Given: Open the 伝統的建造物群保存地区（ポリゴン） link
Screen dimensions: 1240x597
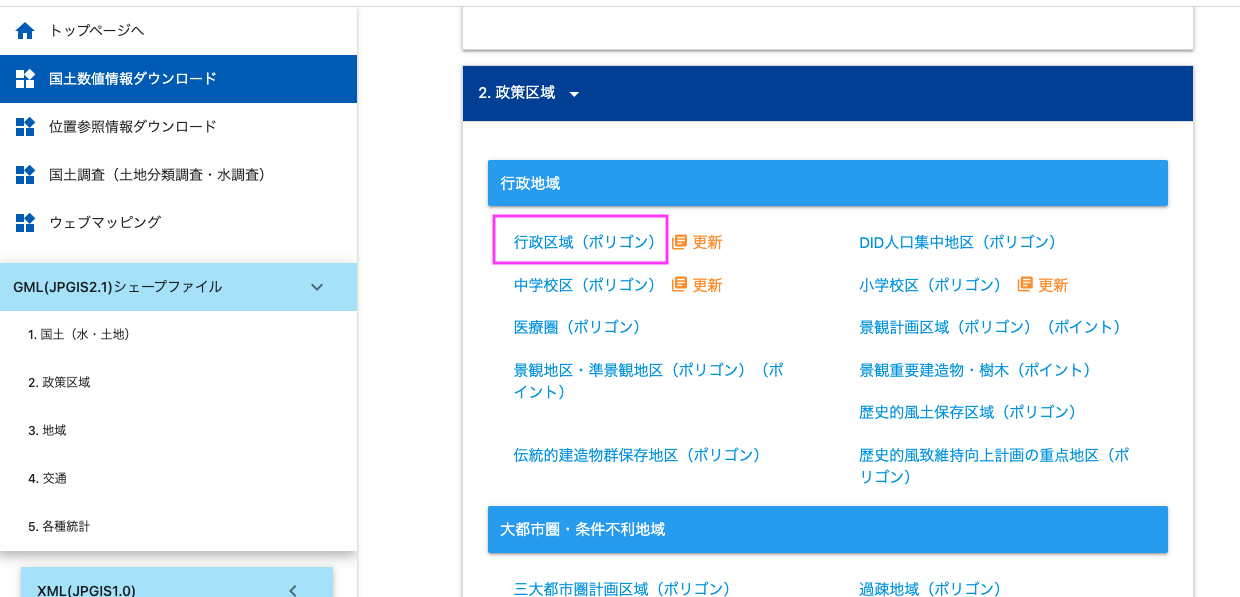Looking at the screenshot, I should pos(637,455).
